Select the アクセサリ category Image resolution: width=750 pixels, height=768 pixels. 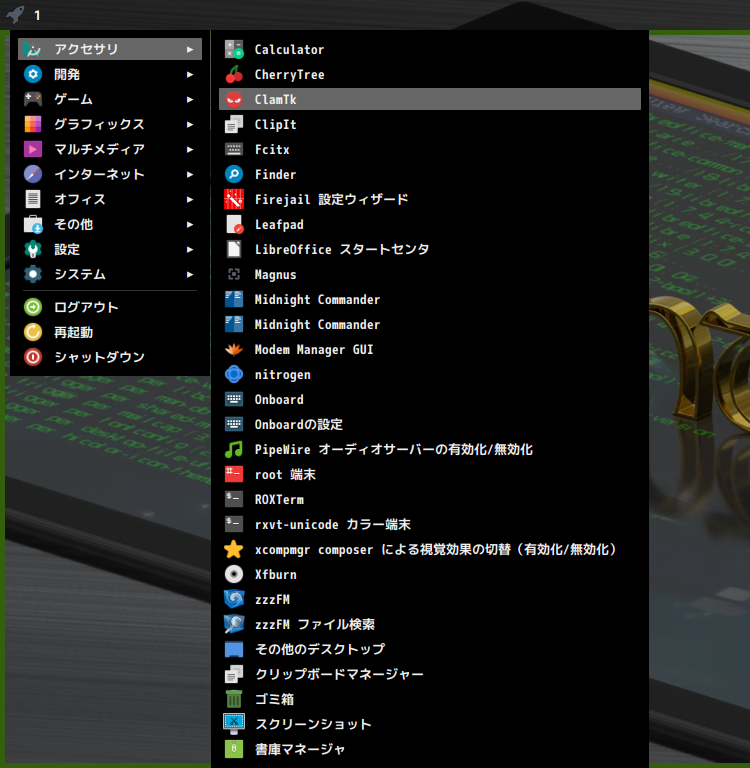click(110, 49)
